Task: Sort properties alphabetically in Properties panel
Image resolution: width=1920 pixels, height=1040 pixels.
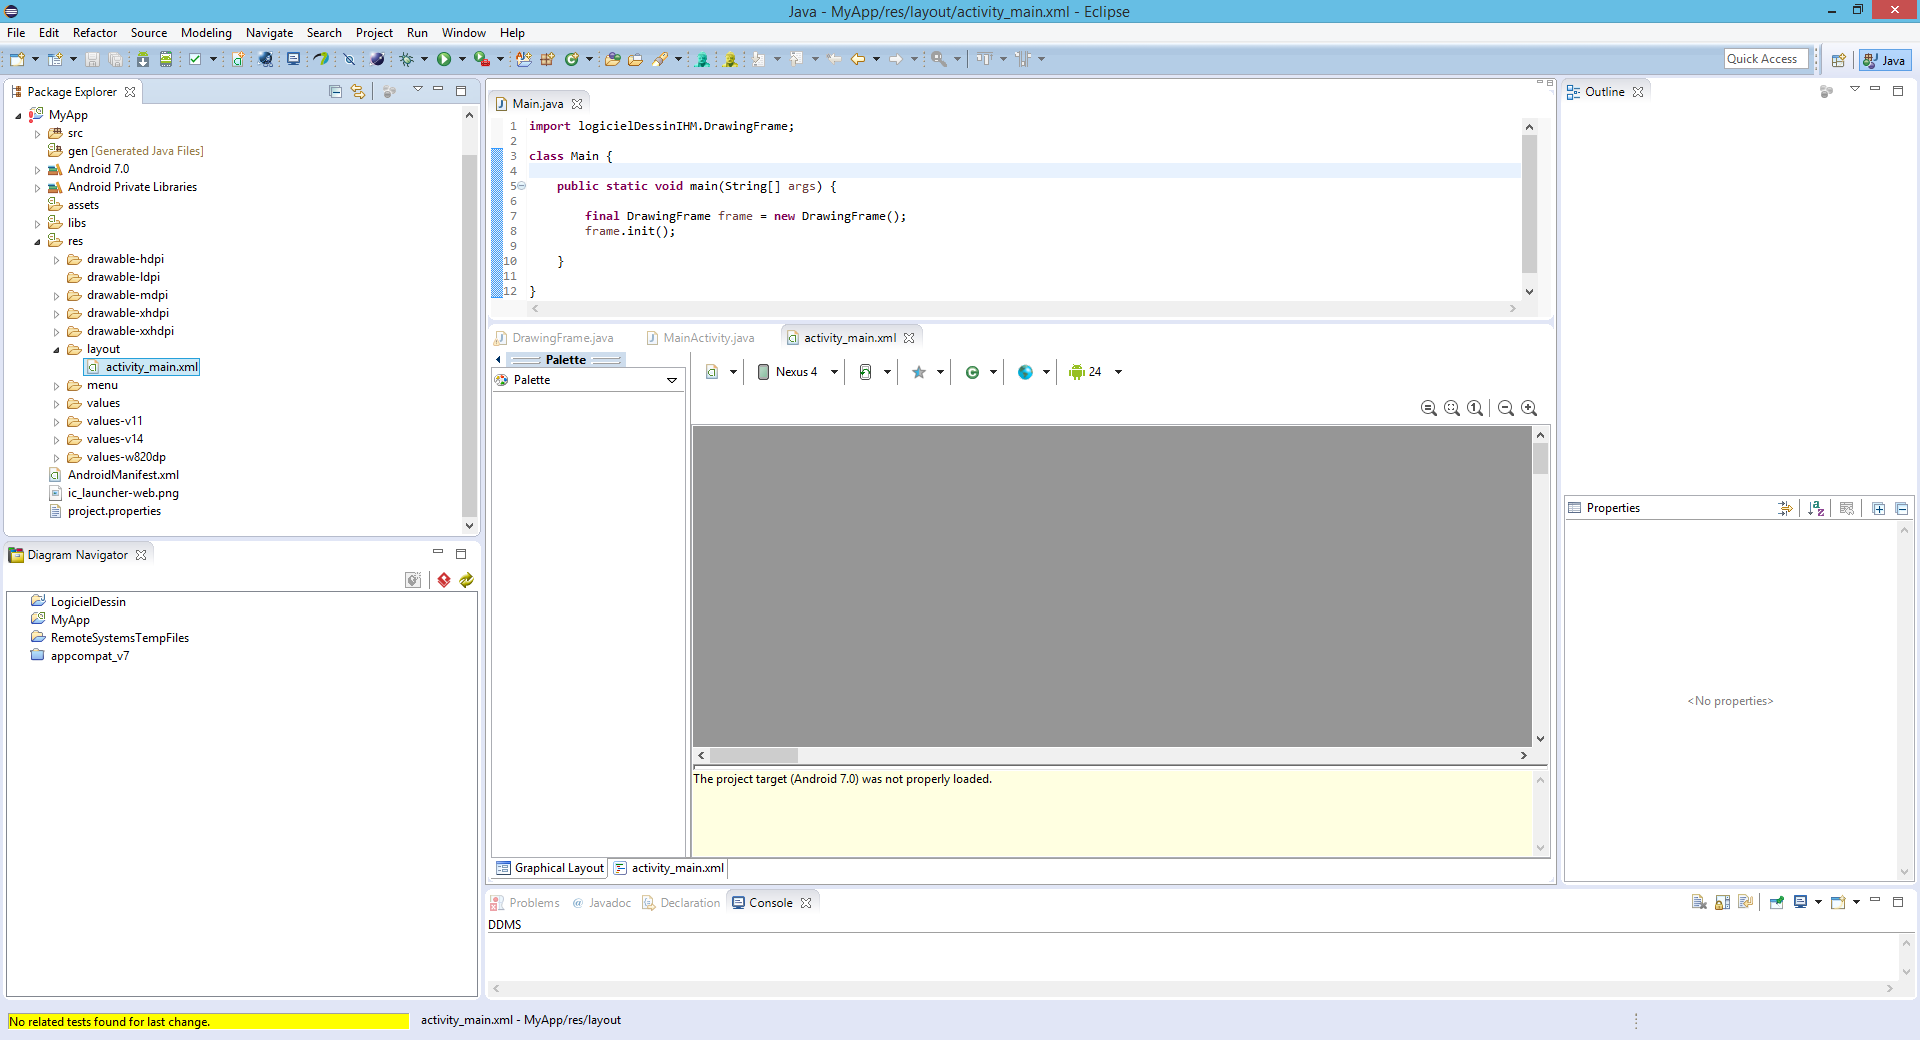Action: click(1816, 508)
